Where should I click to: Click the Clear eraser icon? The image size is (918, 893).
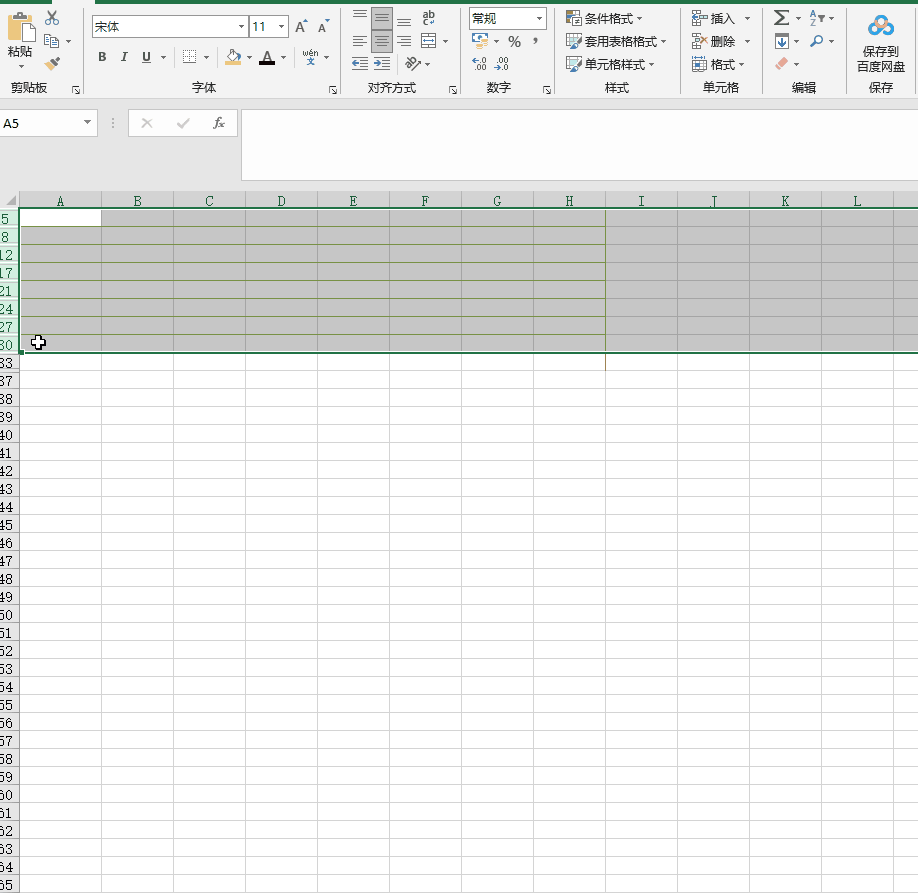pyautogui.click(x=782, y=63)
